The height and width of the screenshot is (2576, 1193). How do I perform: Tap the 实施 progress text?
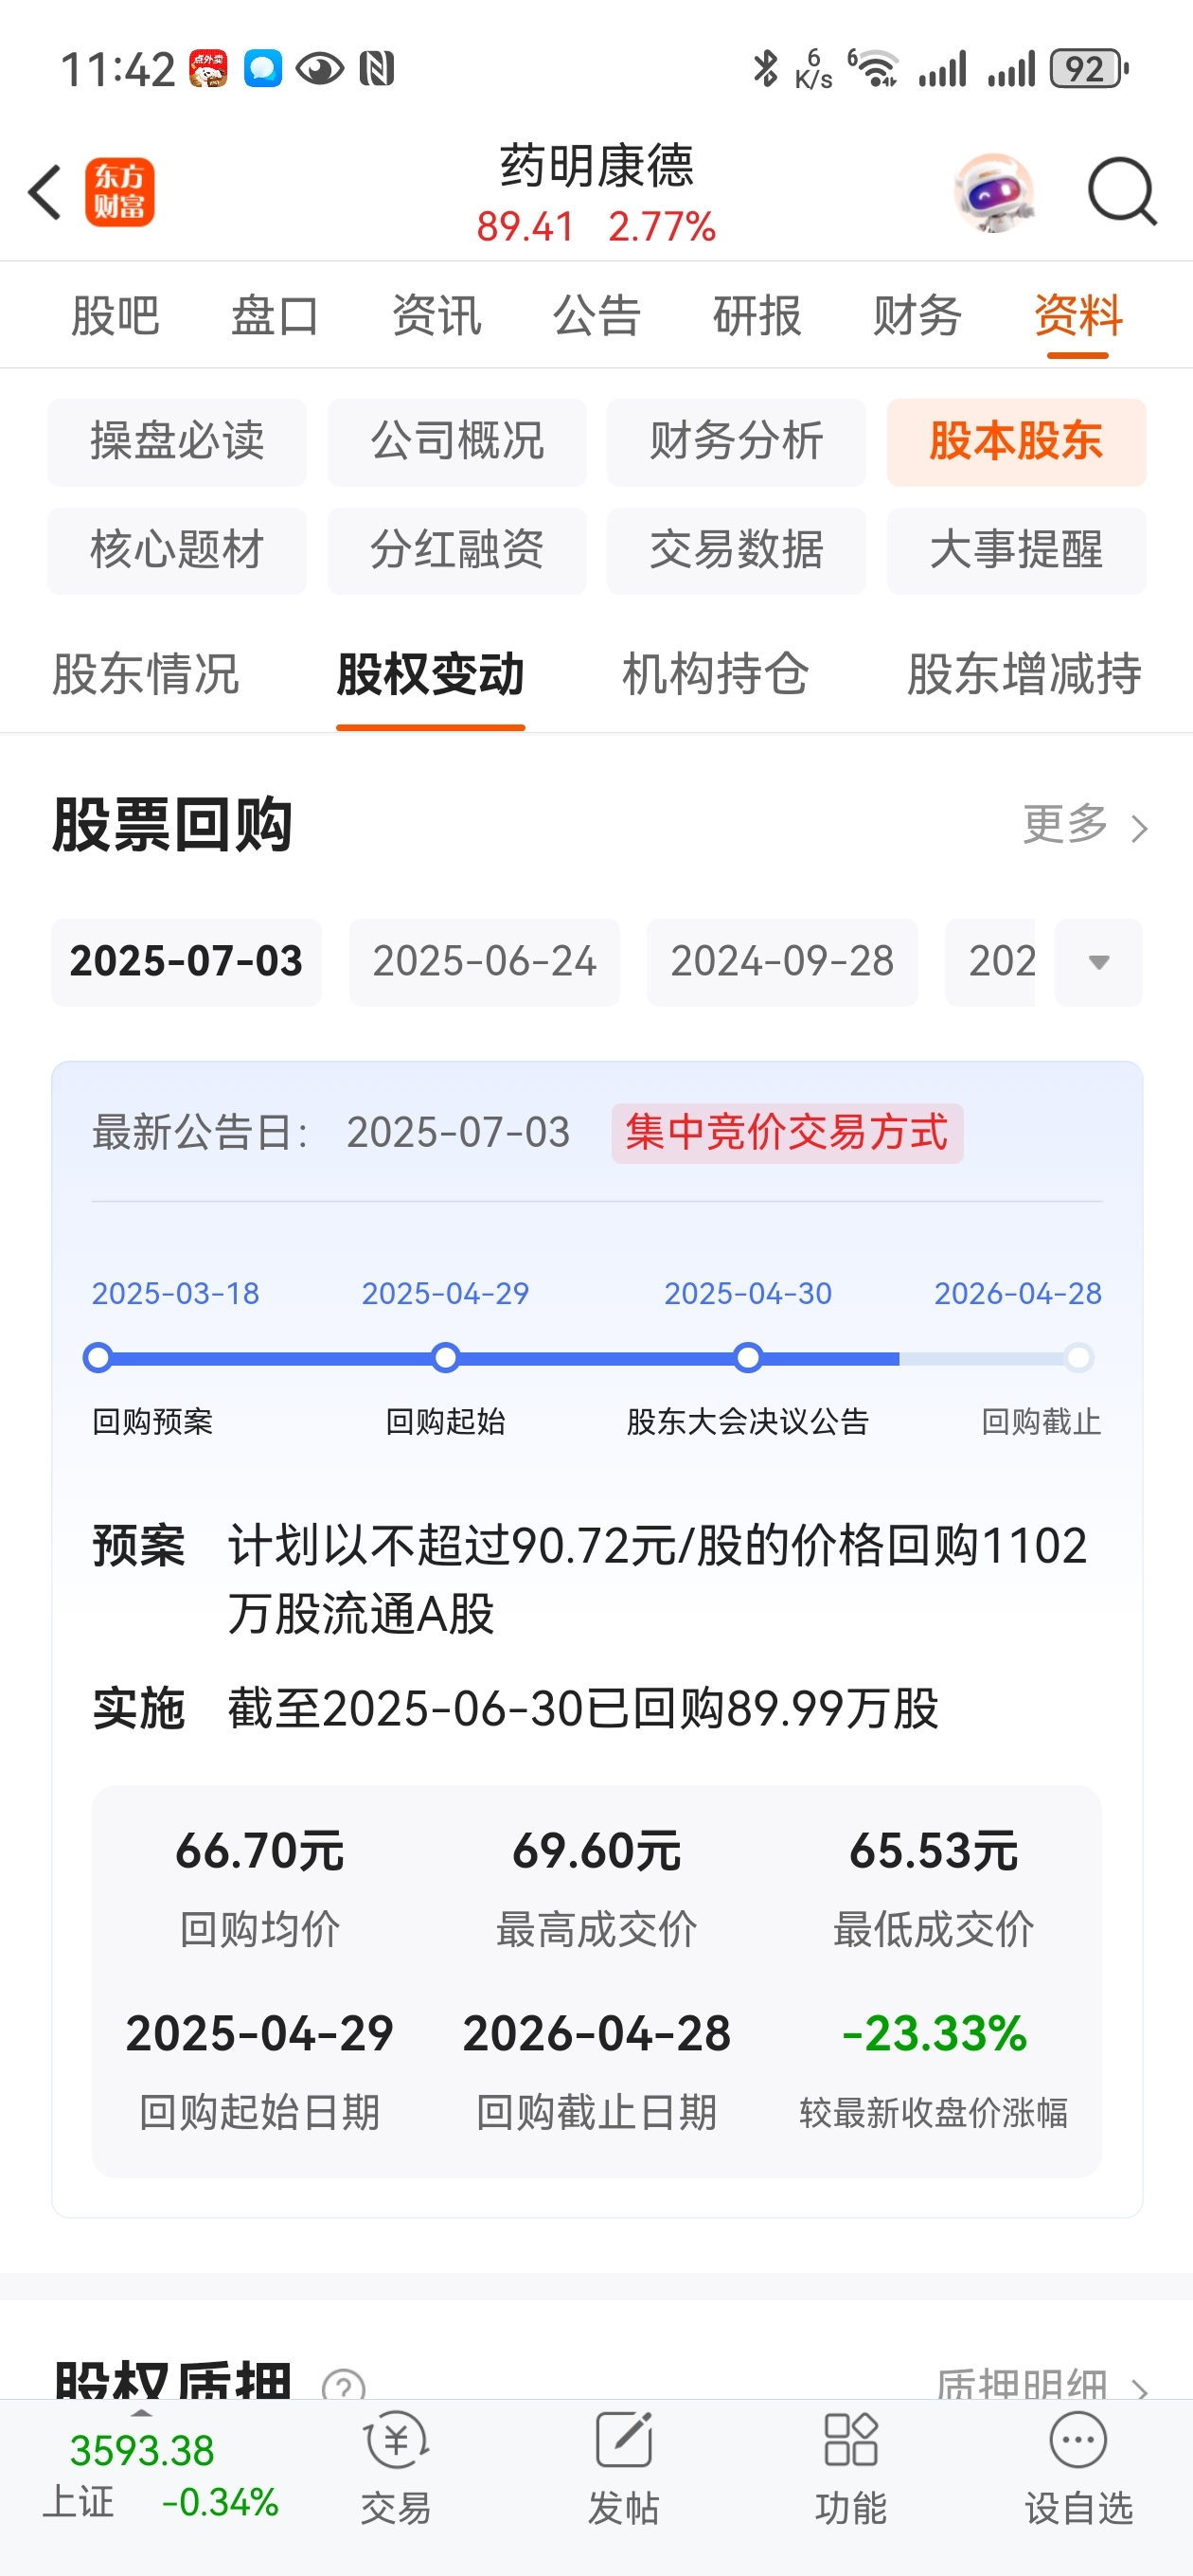pyautogui.click(x=583, y=1708)
